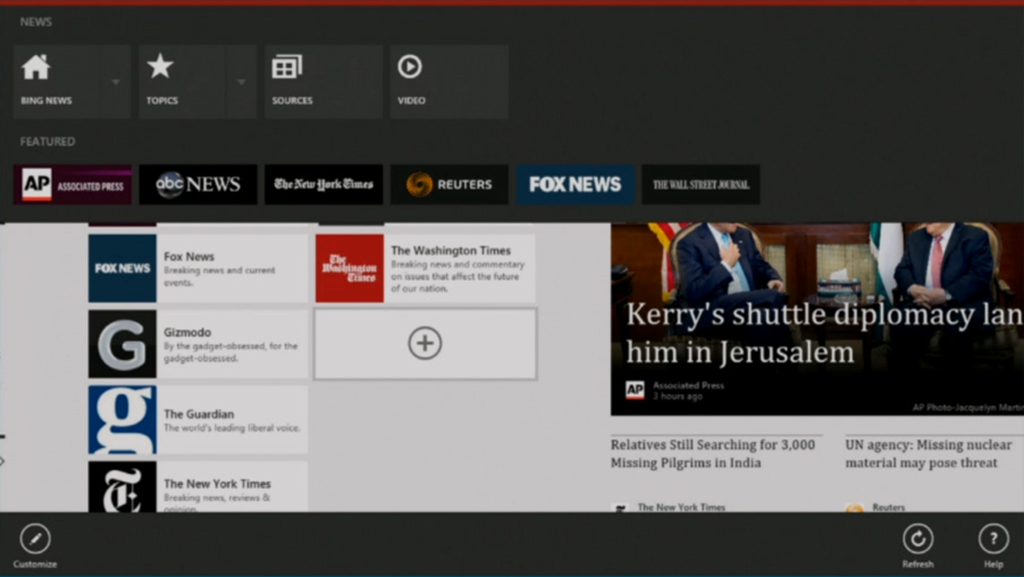The image size is (1024, 577).
Task: Click The New York Times article source label
Action: (x=681, y=507)
